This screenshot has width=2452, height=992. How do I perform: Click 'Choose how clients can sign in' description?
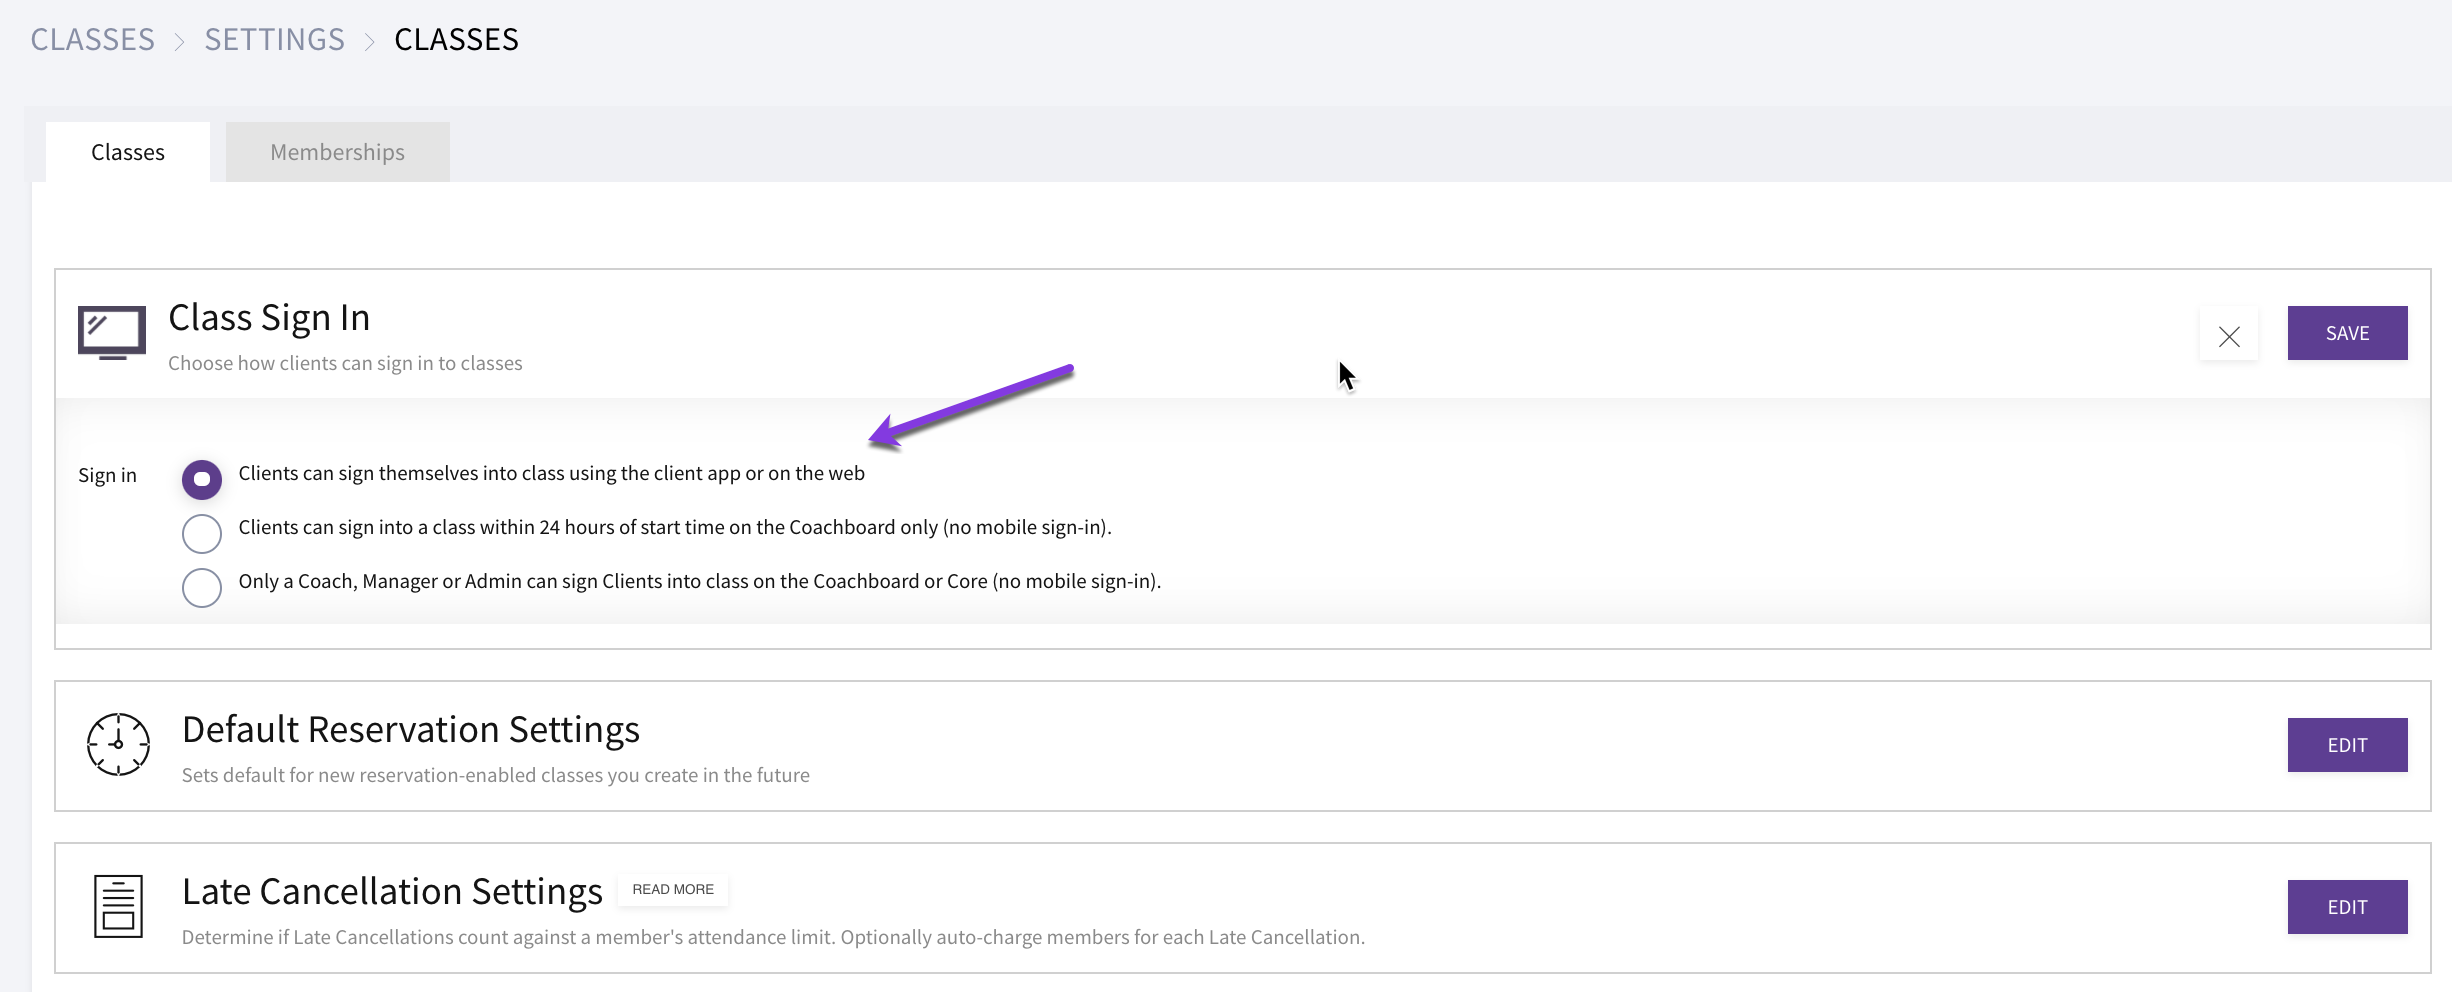coord(345,363)
